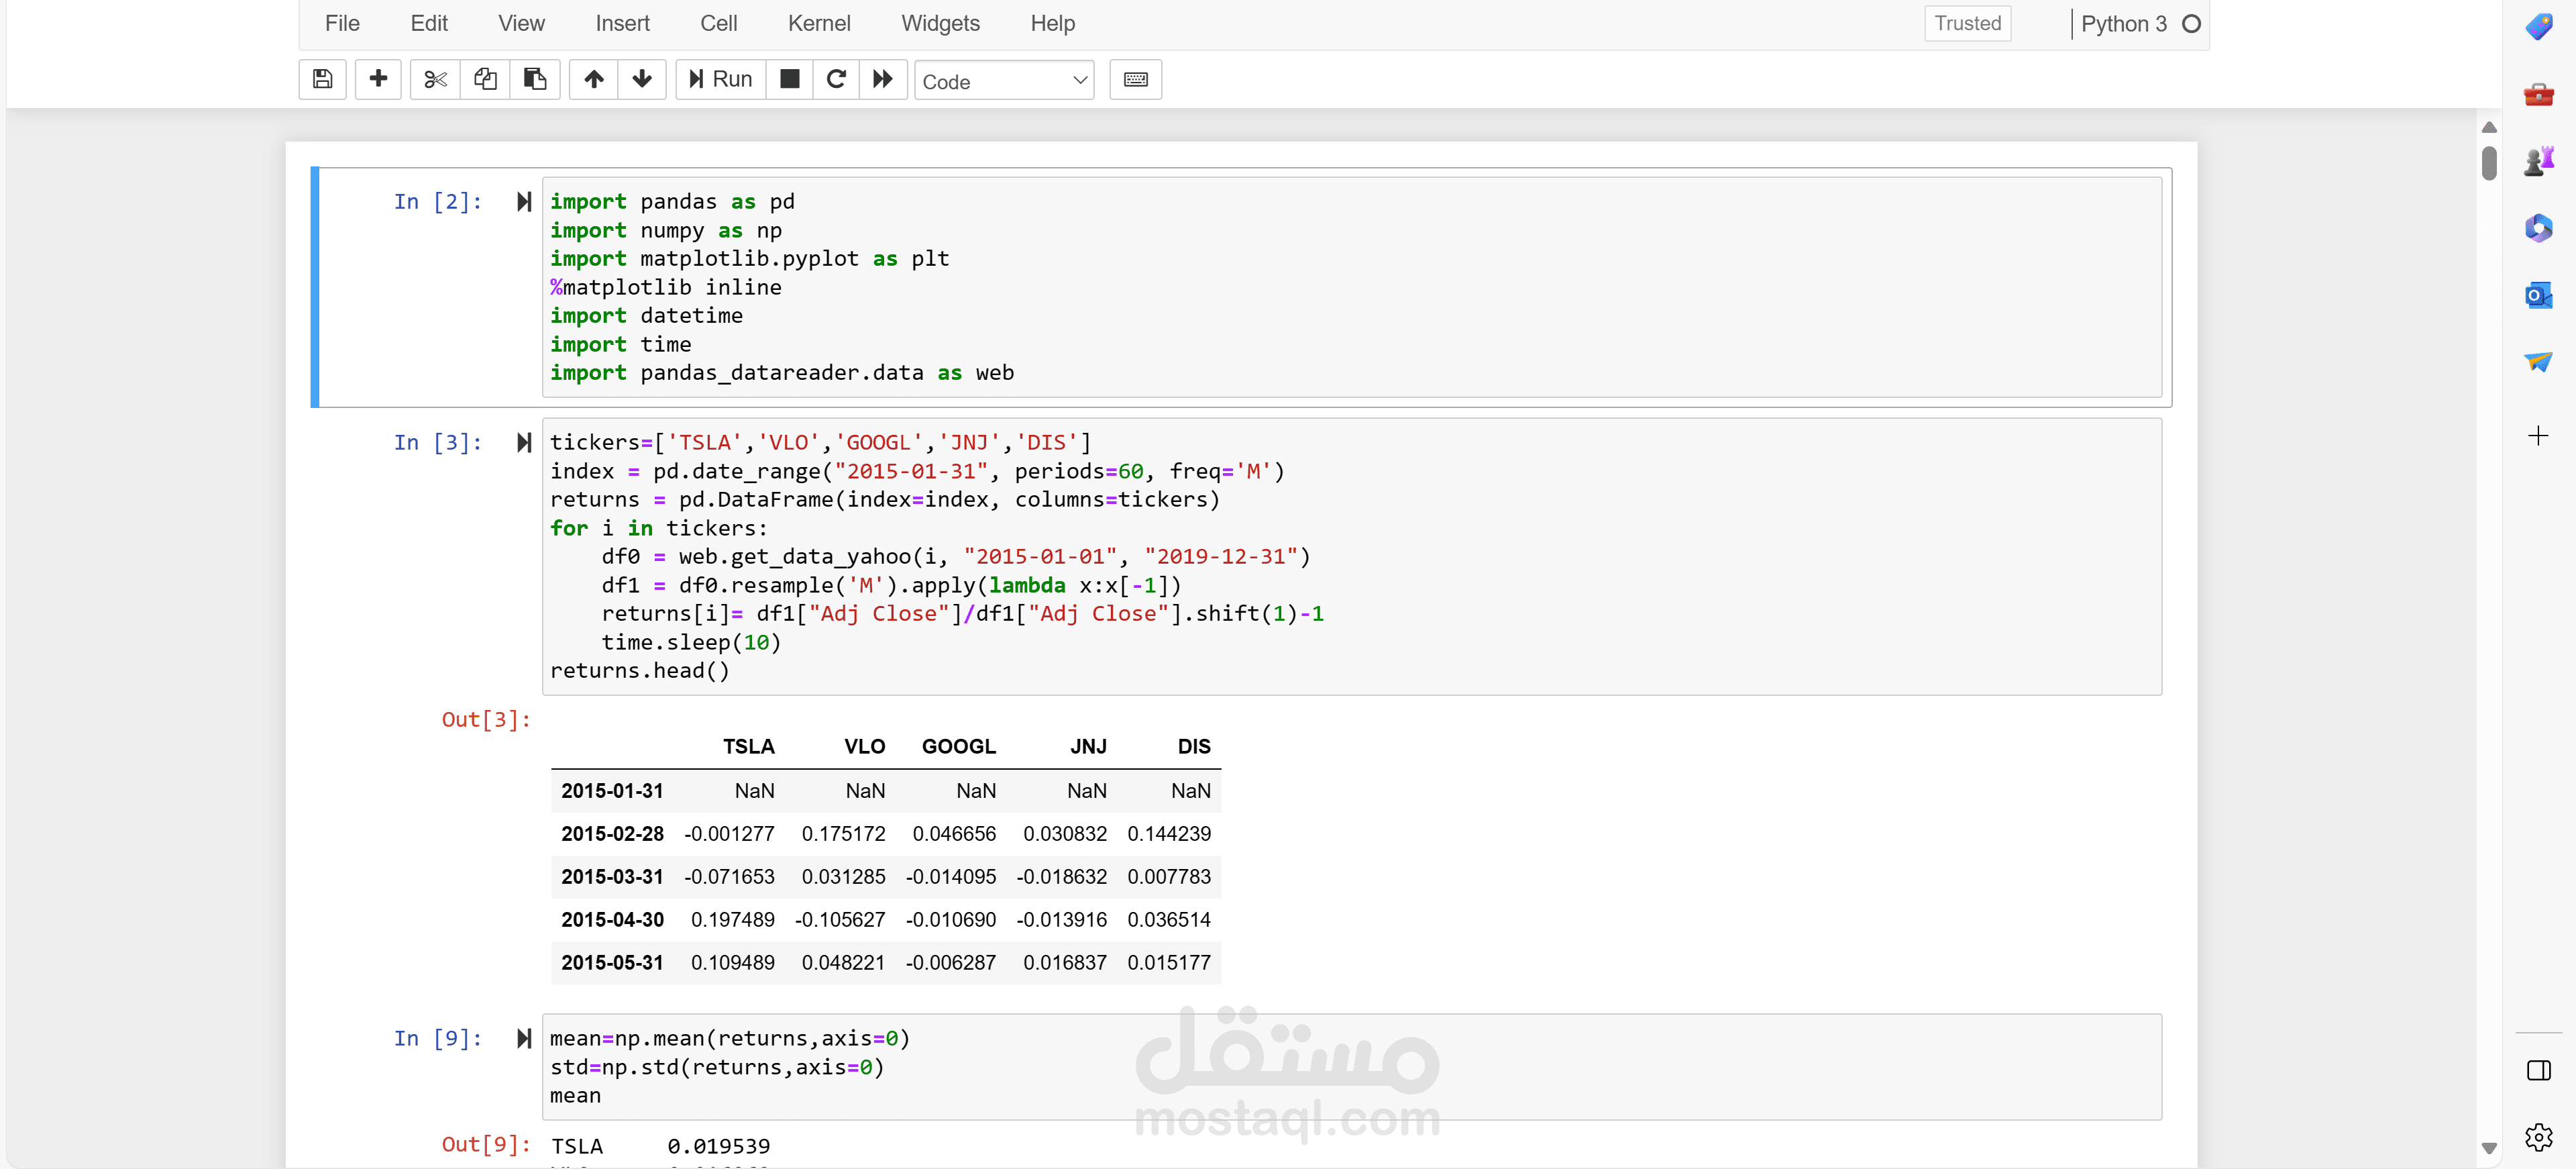Screen dimensions: 2576x1169
Task: Open the Kernel menu
Action: pyautogui.click(x=819, y=23)
